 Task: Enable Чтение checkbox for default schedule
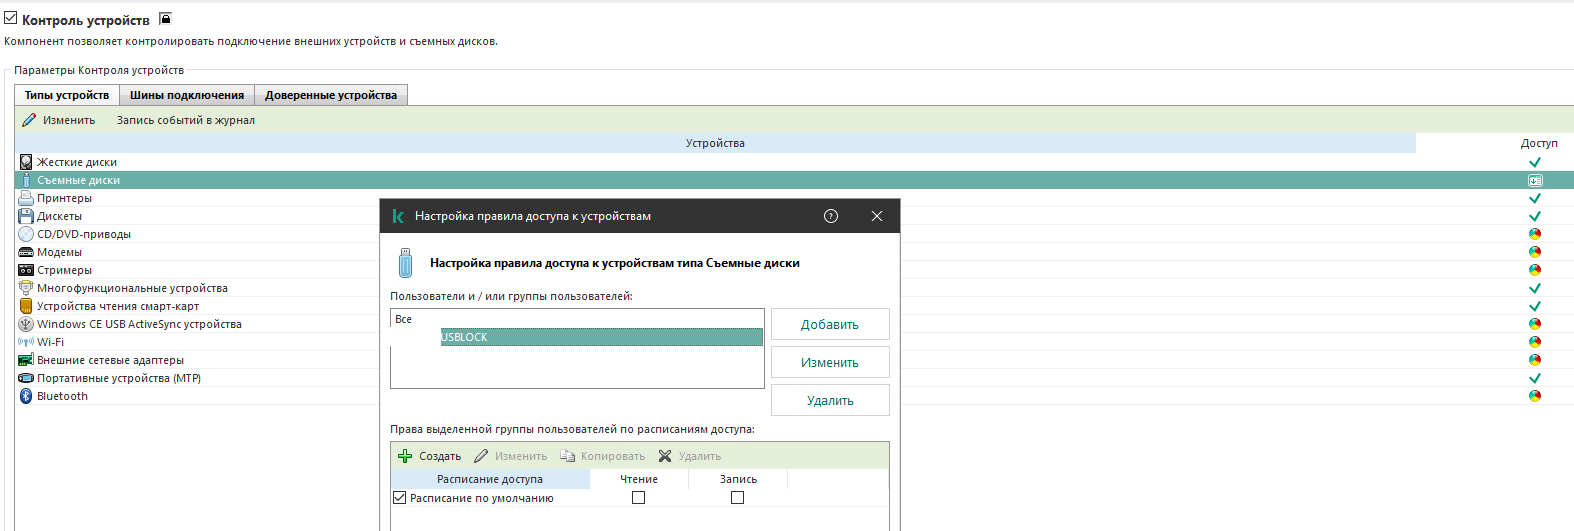click(x=638, y=498)
